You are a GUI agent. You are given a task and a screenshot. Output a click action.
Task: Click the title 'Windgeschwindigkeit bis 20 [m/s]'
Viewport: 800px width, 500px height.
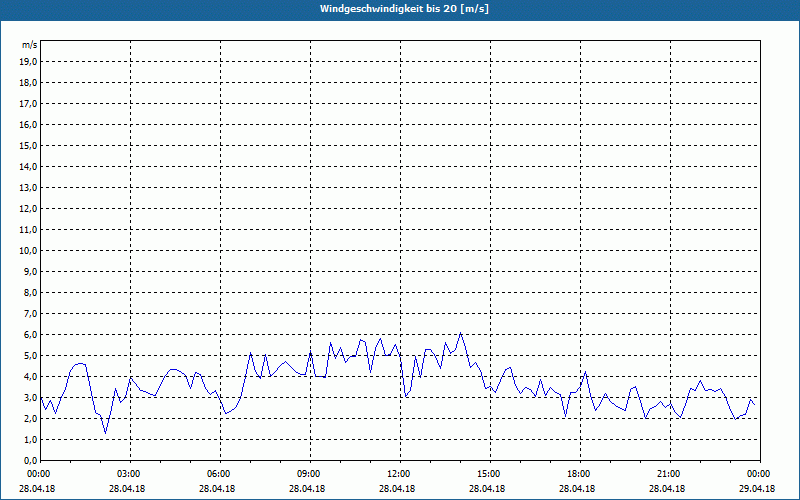(x=404, y=9)
